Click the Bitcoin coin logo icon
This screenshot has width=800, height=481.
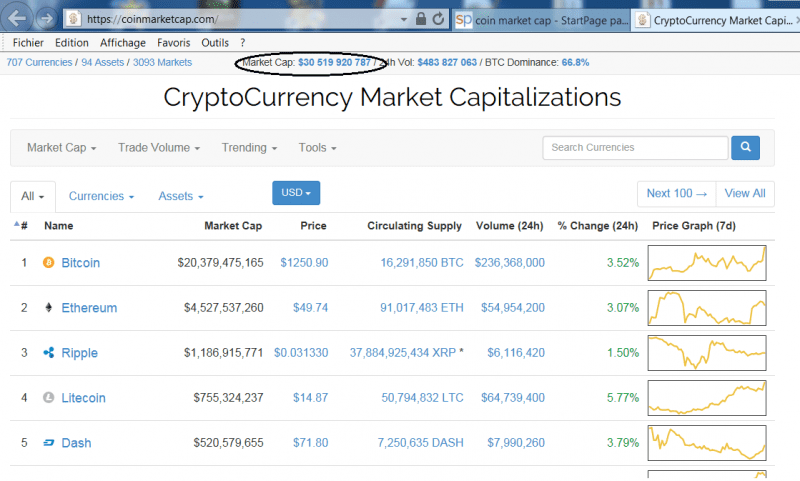point(48,263)
